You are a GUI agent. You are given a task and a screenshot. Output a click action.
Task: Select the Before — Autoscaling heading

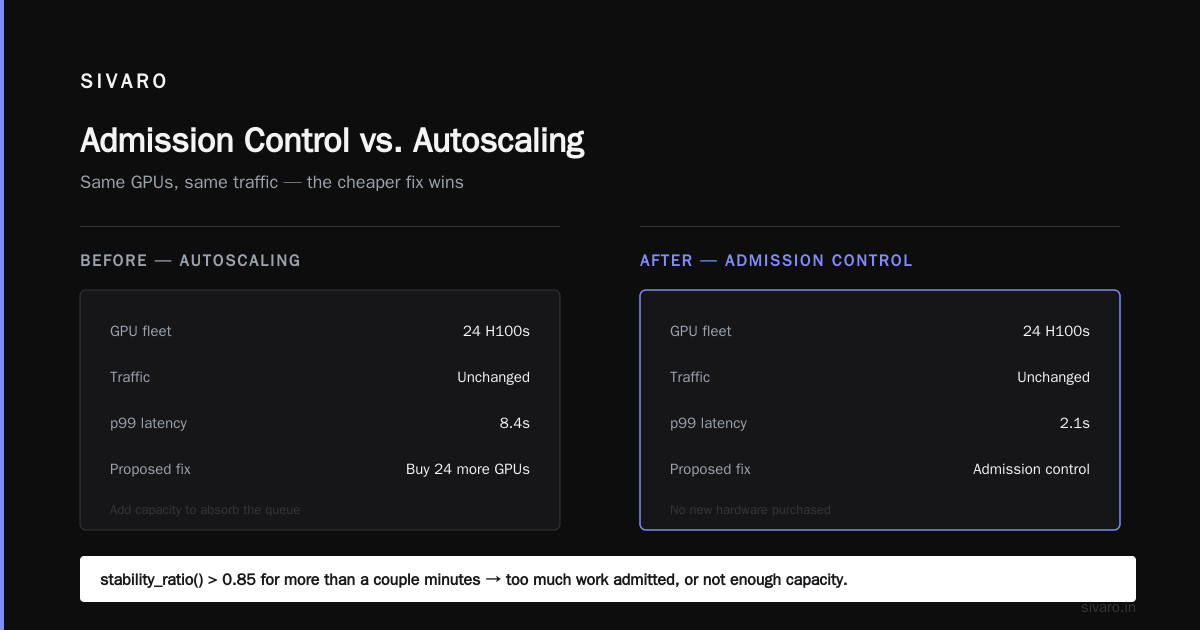click(x=190, y=261)
